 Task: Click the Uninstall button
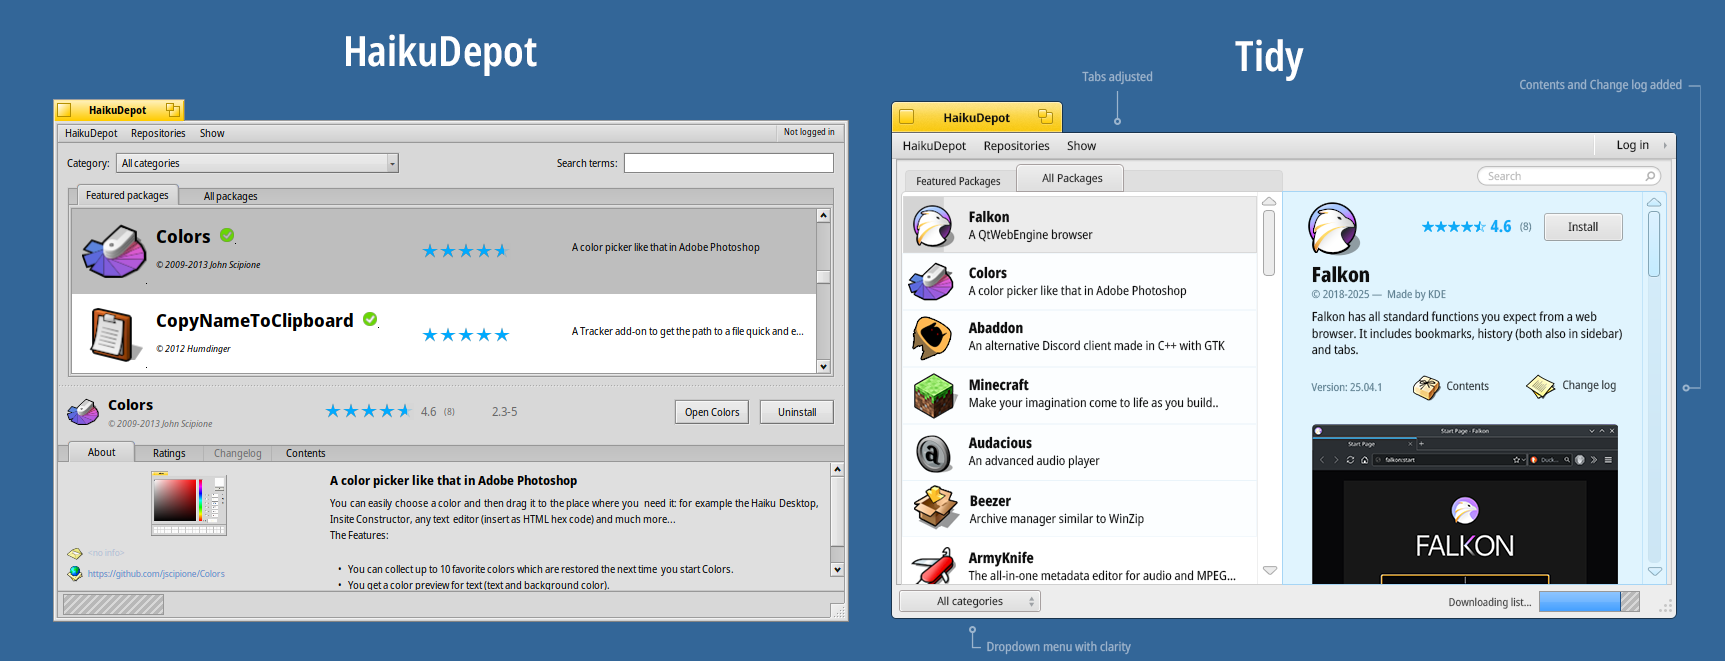(797, 412)
